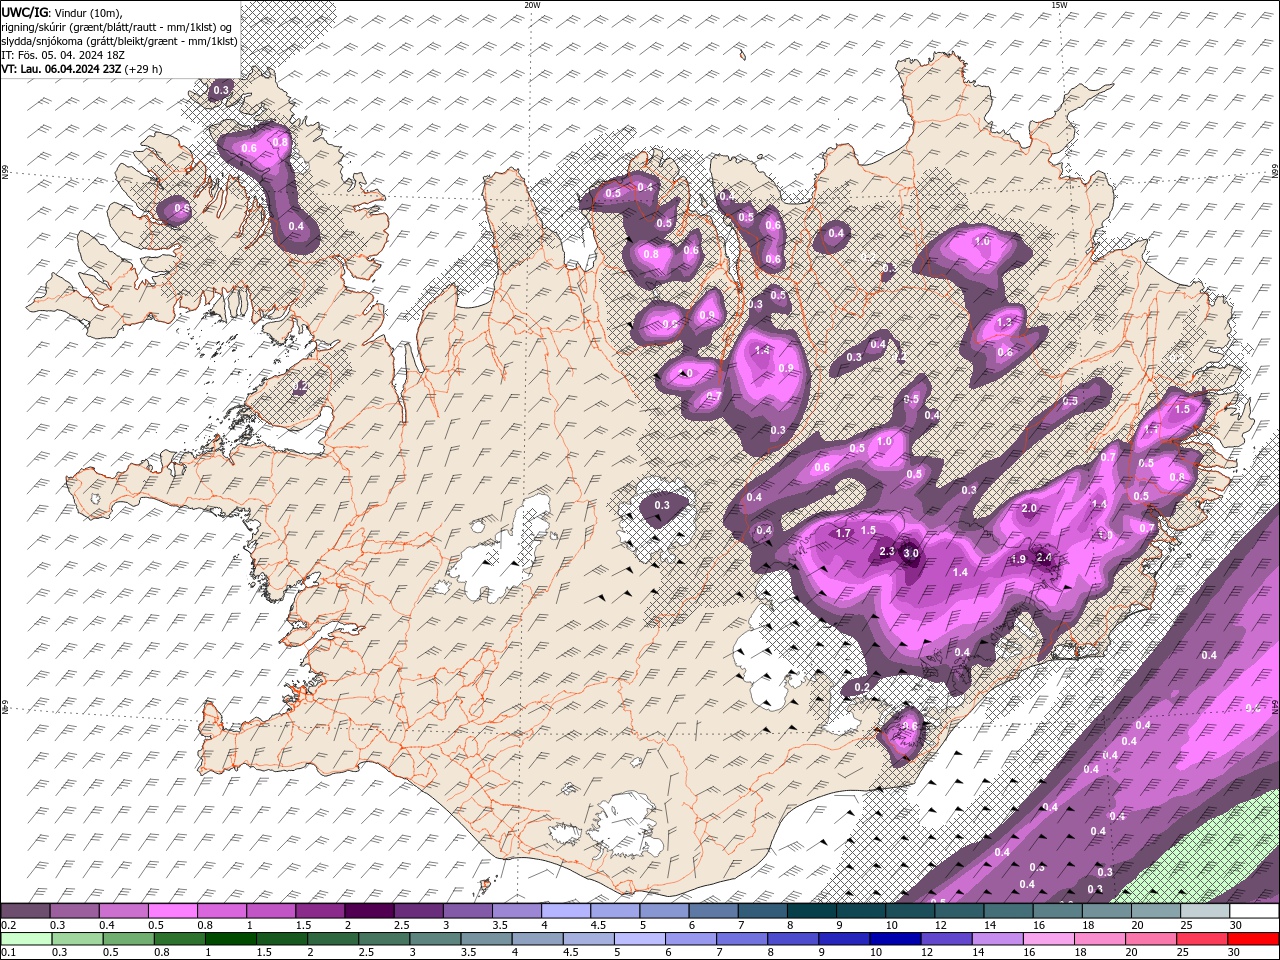The image size is (1280, 960).
Task: Pick the white 30 swatch on purple scale
Action: coord(1253,911)
